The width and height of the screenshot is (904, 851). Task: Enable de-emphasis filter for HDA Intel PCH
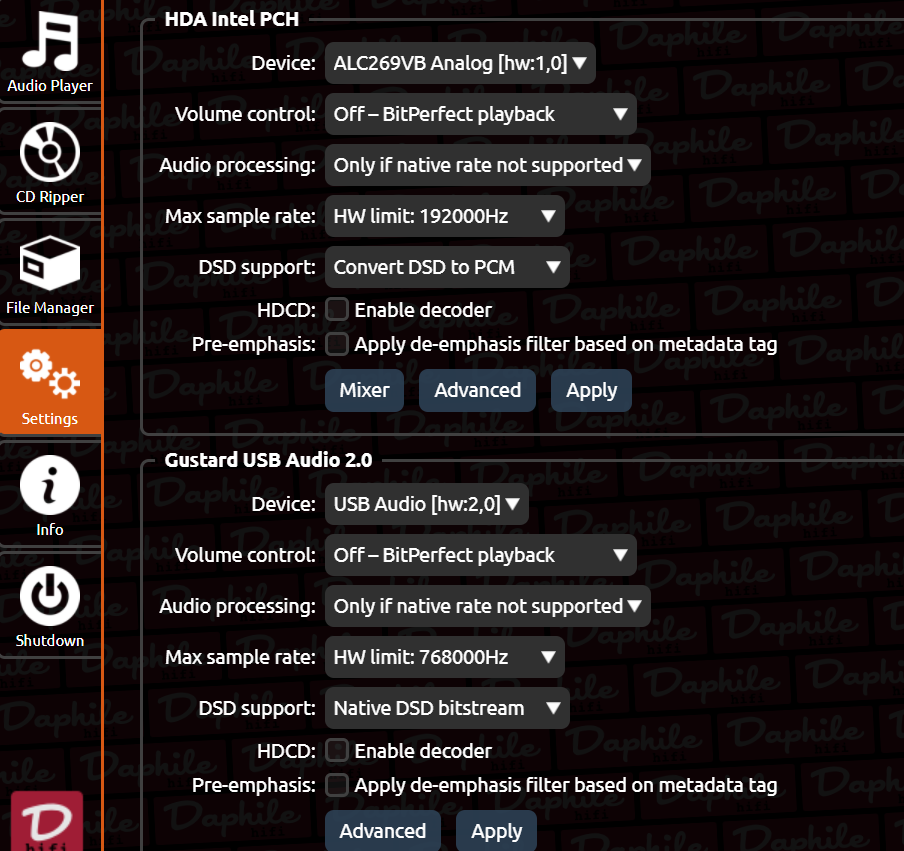337,344
